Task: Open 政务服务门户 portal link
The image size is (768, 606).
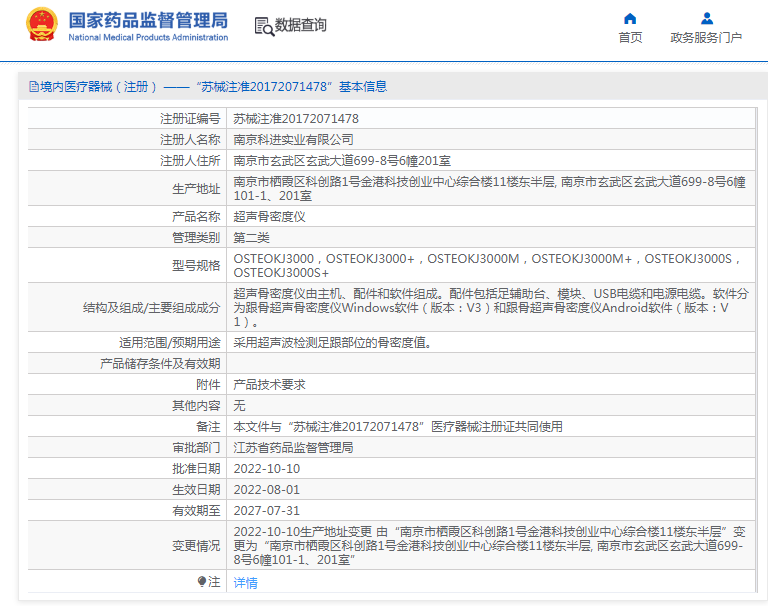Action: tap(706, 38)
